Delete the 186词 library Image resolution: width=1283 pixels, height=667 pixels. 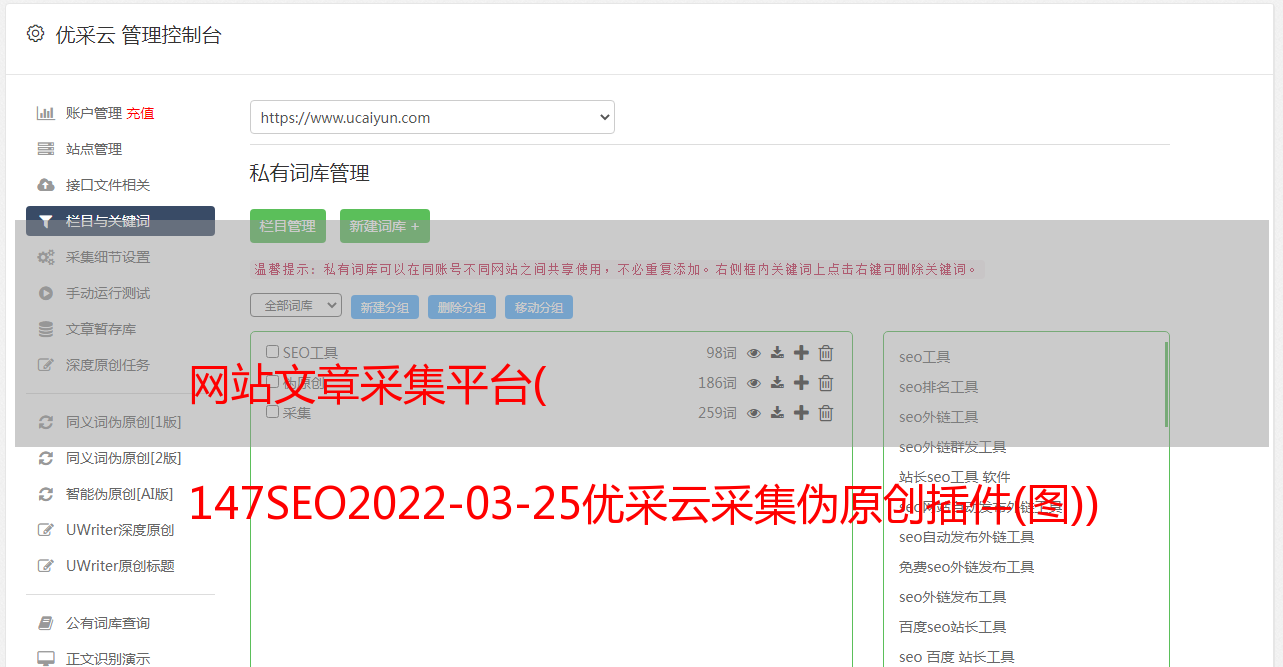pos(826,383)
